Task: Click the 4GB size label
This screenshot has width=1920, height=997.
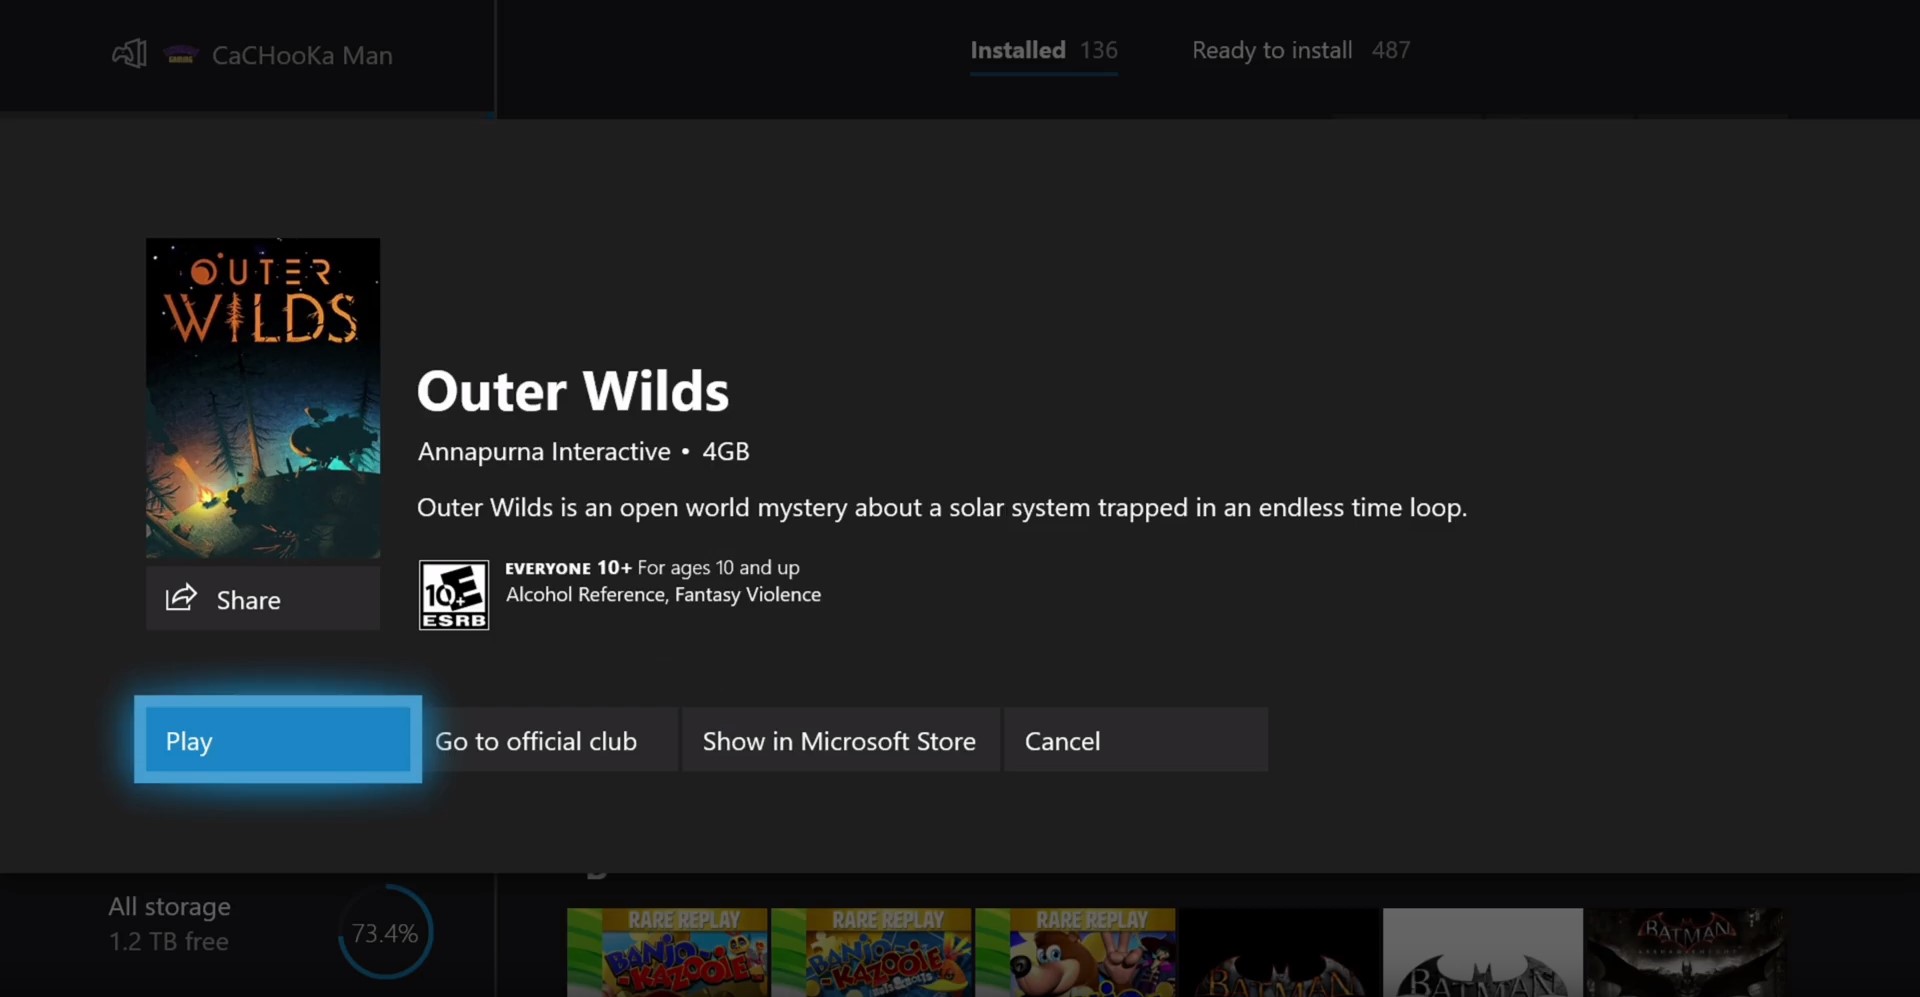Action: (726, 452)
